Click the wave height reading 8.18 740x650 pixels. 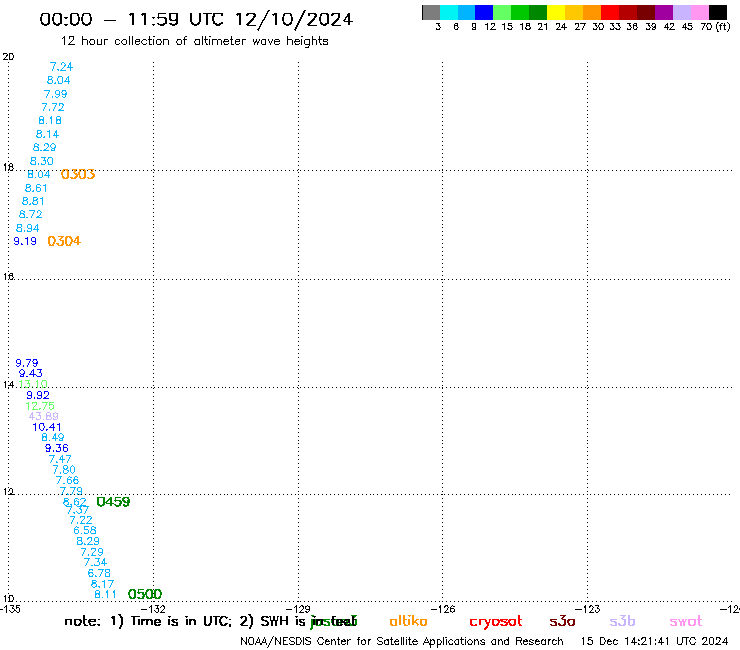tap(50, 120)
